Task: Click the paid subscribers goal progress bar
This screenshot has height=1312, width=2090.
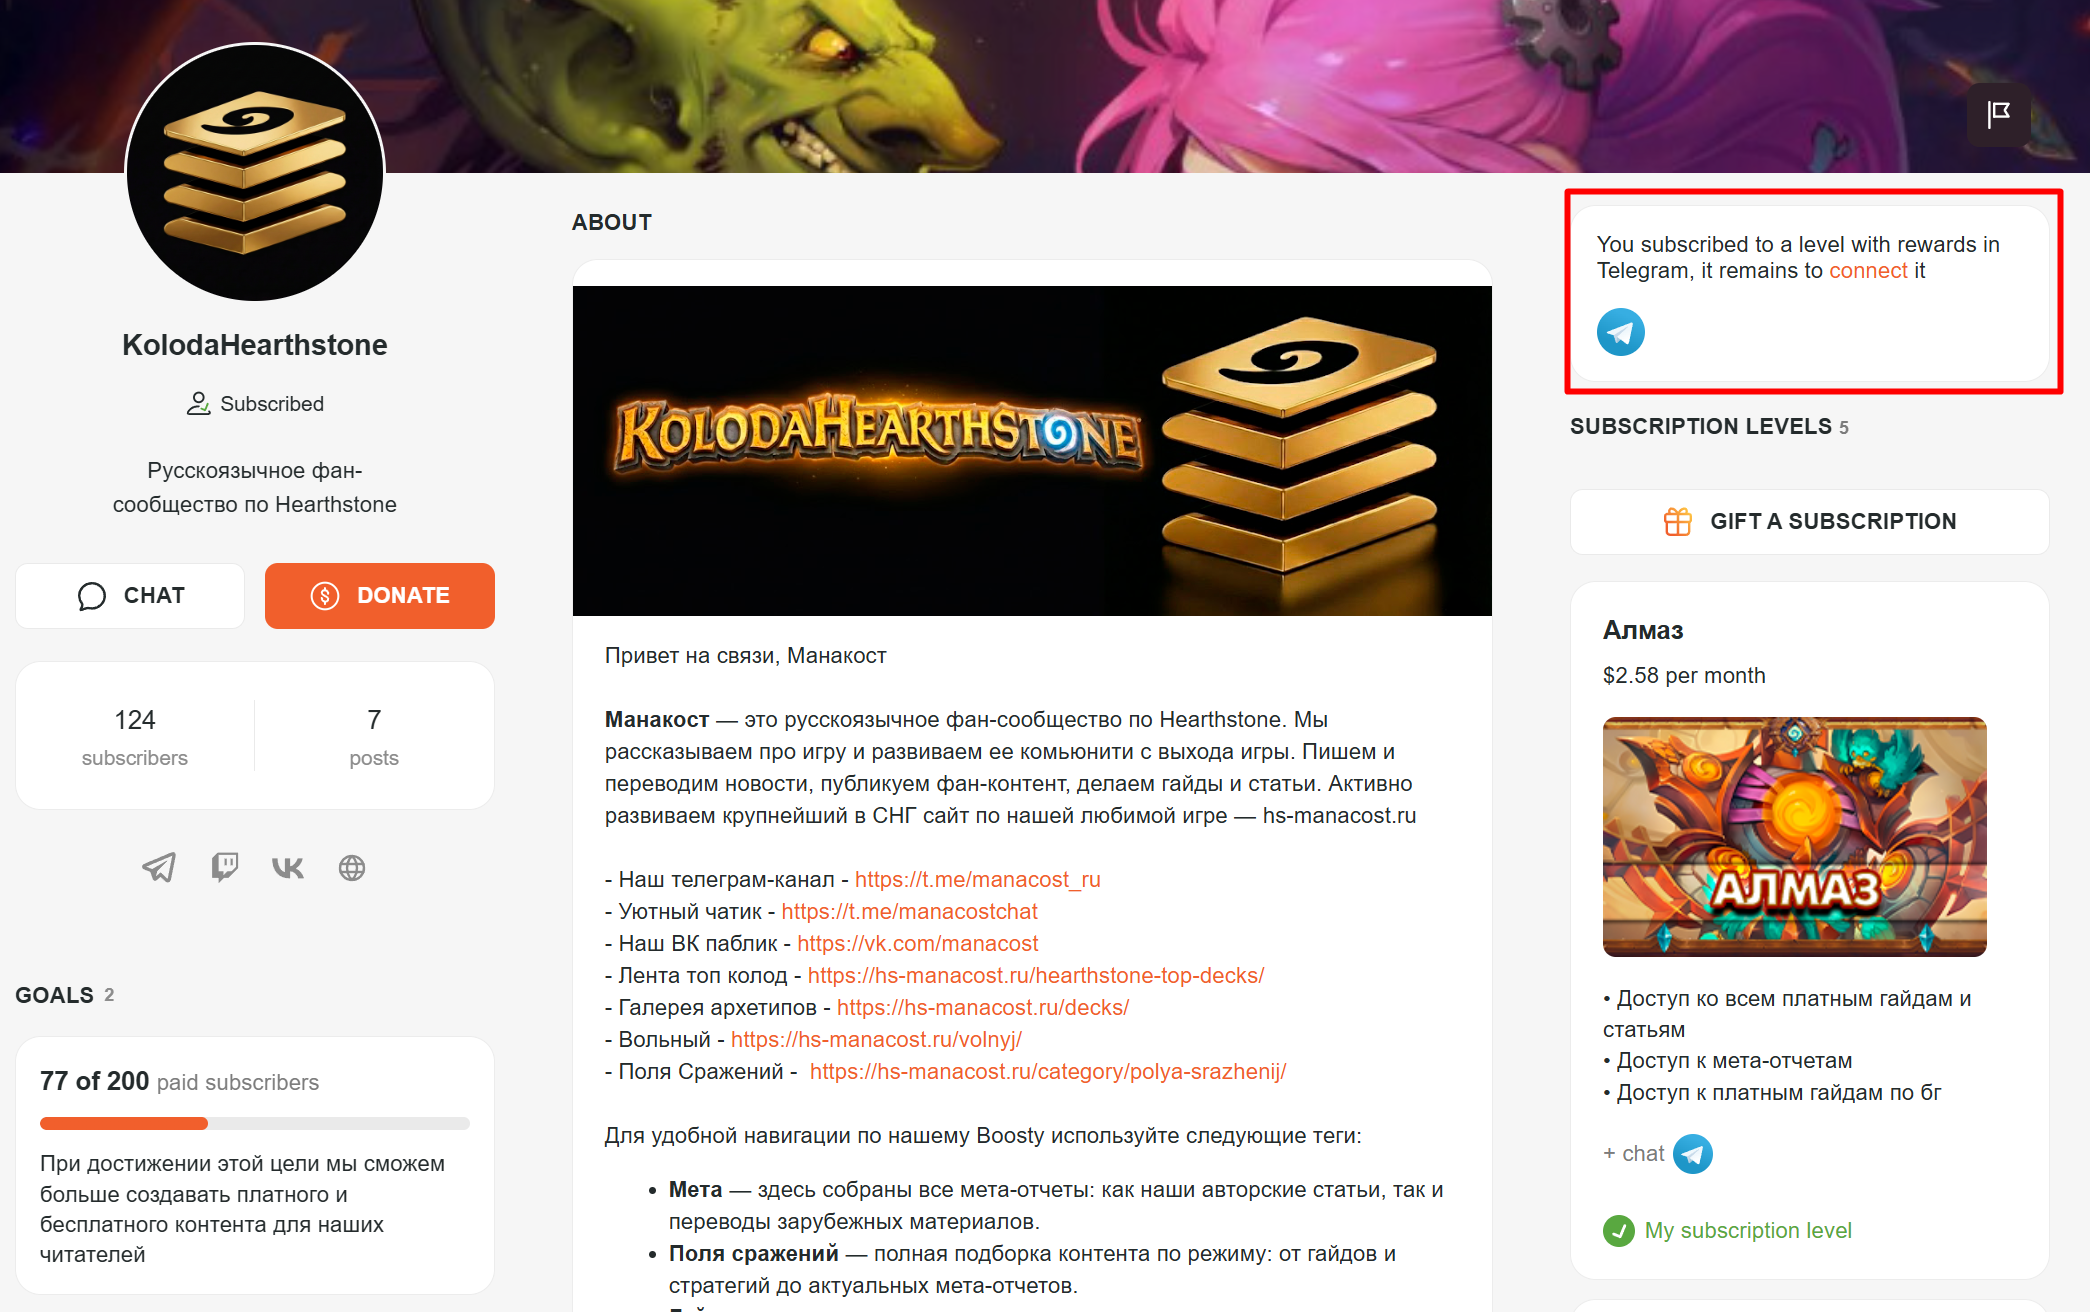Action: [x=255, y=1124]
